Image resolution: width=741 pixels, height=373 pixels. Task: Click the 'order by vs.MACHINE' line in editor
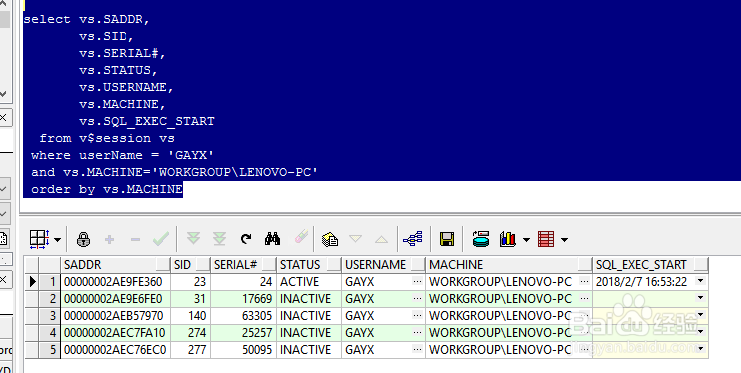click(107, 189)
